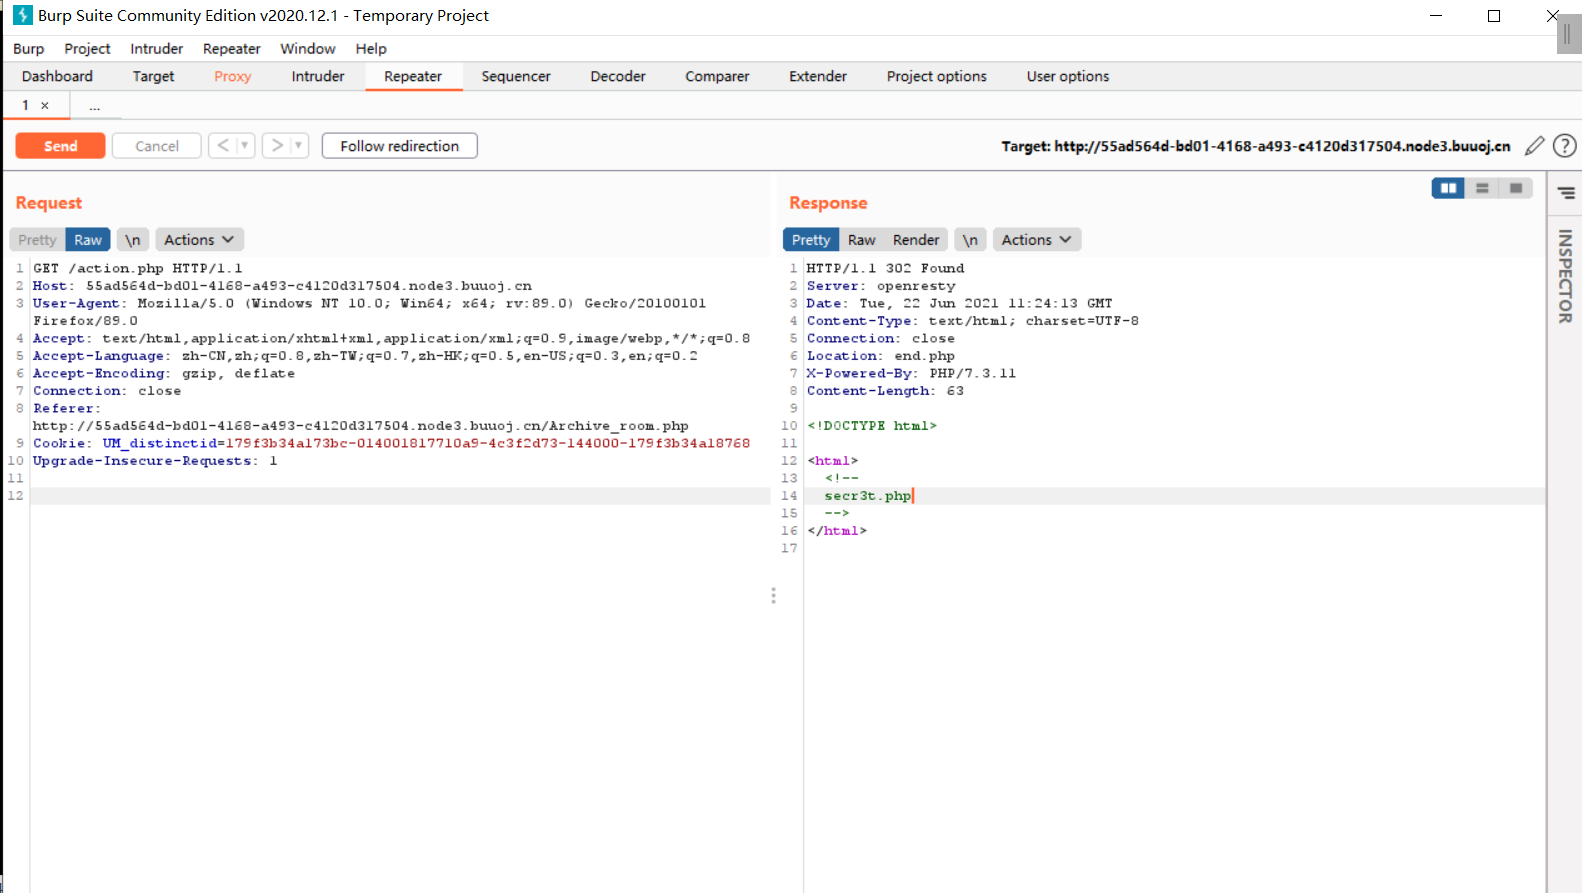Select response Pretty view
Viewport: 1582px width, 893px height.
(x=811, y=240)
